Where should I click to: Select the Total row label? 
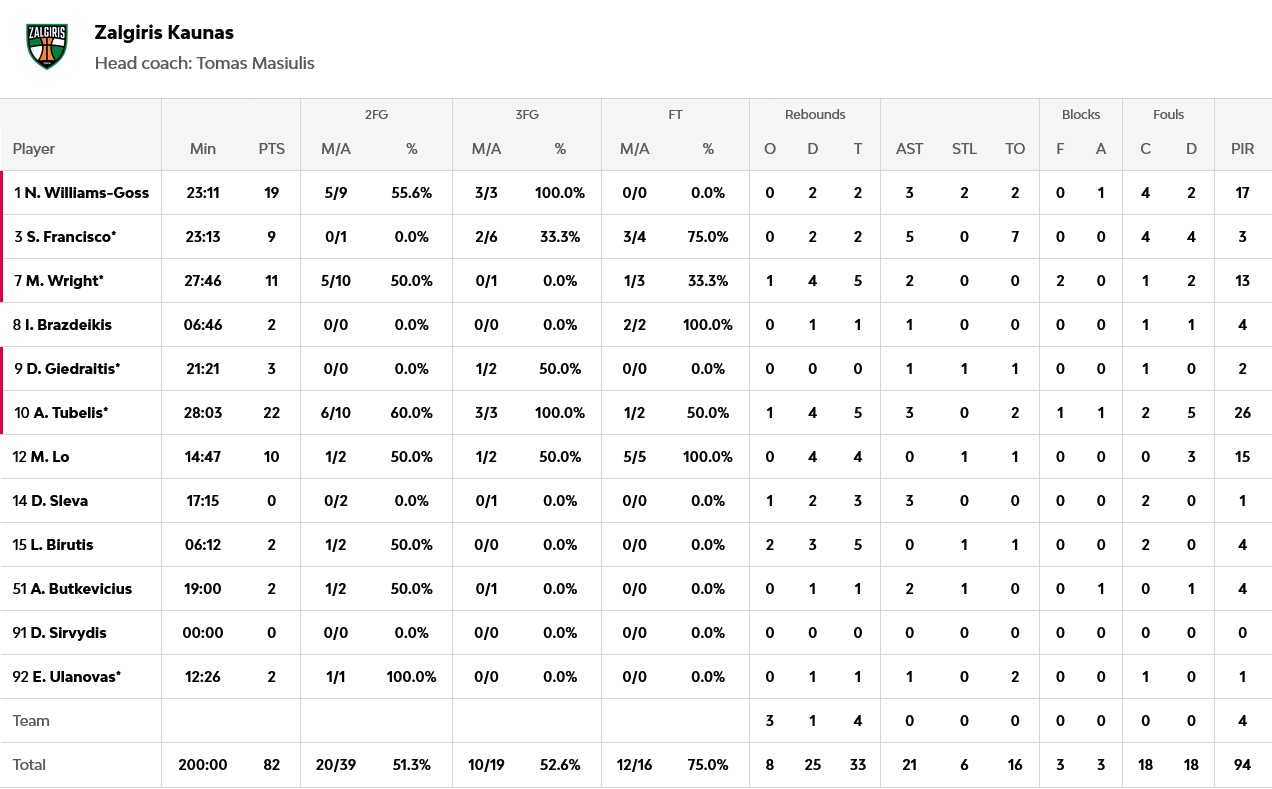(29, 765)
